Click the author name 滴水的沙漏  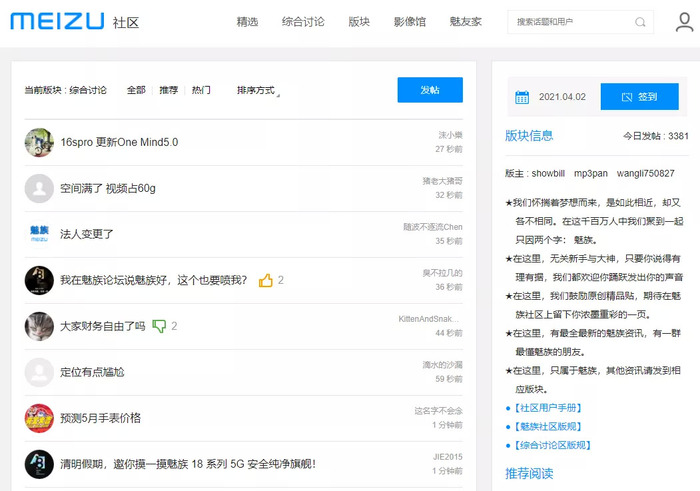click(442, 365)
